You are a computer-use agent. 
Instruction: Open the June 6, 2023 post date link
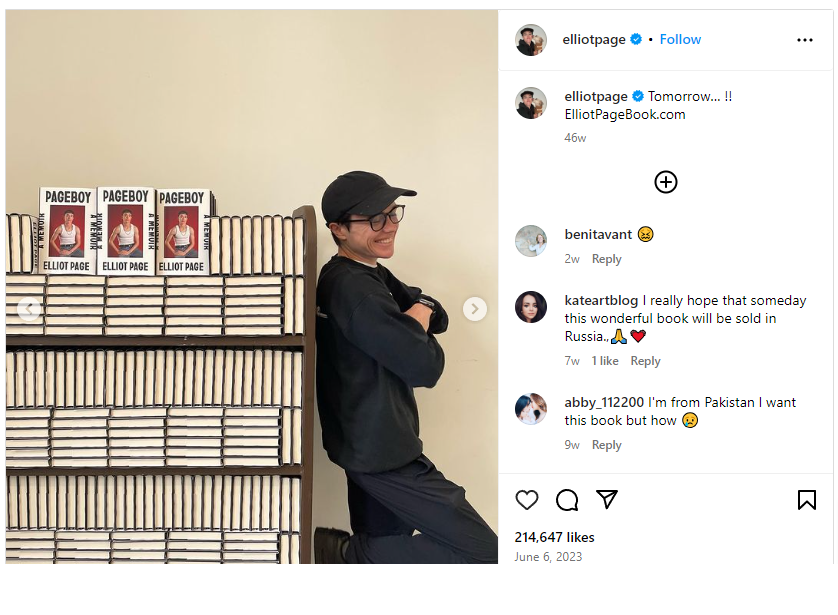[x=548, y=557]
